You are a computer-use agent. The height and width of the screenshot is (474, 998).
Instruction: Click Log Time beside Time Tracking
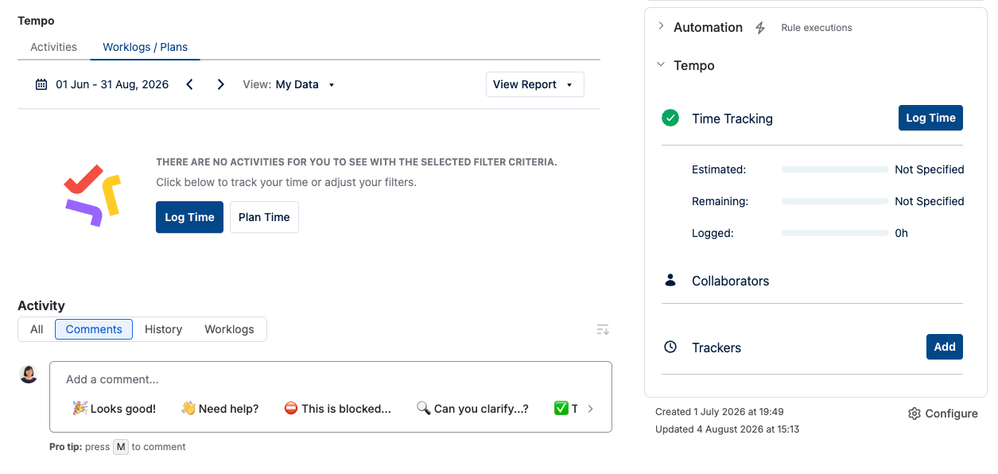pos(931,118)
